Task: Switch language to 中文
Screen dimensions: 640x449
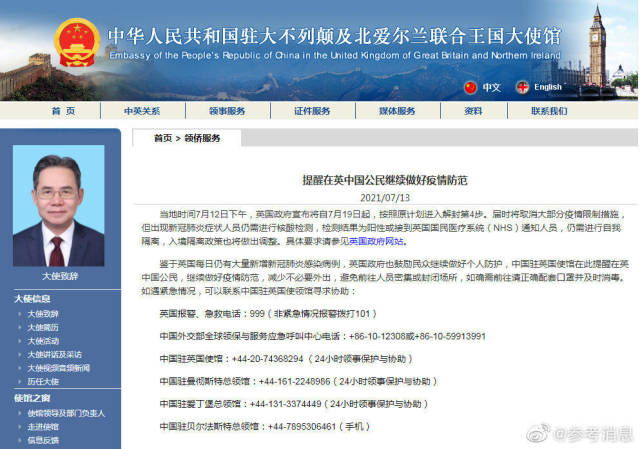Action: 491,87
